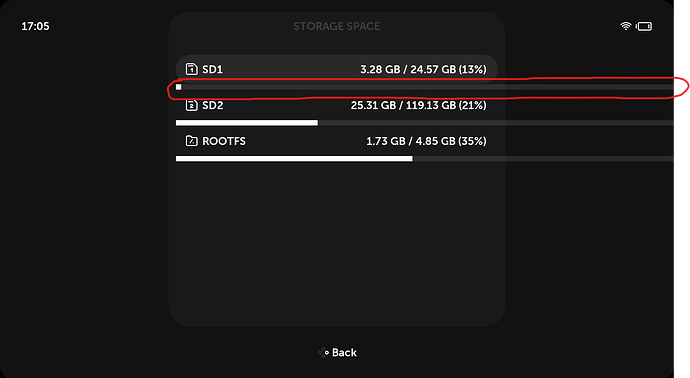Select the ROOTFS storage label
690x378 pixels.
224,141
